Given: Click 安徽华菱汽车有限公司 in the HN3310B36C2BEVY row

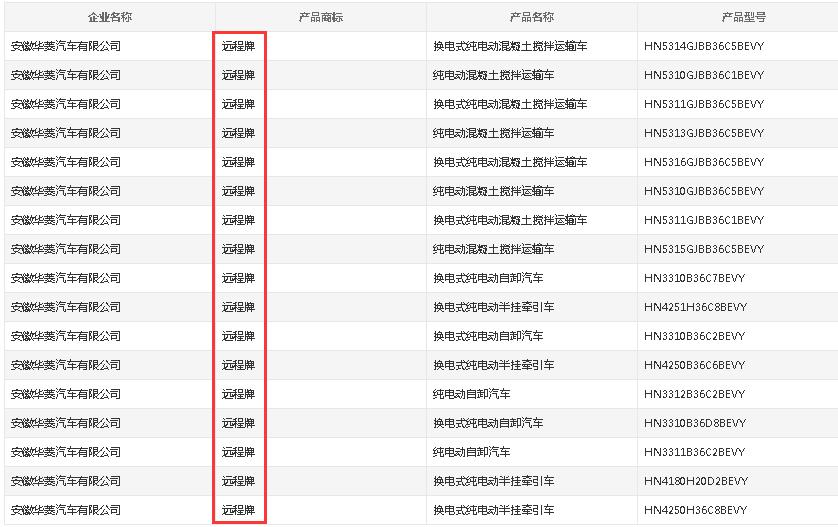Looking at the screenshot, I should pyautogui.click(x=66, y=336).
